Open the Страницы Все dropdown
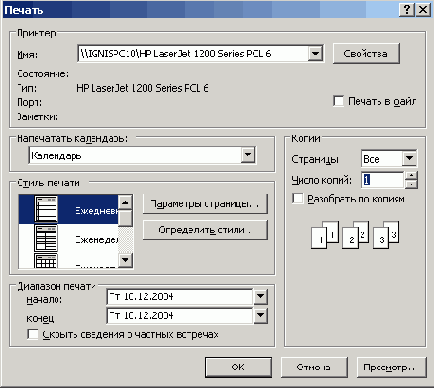The height and width of the screenshot is (388, 434). [409, 159]
